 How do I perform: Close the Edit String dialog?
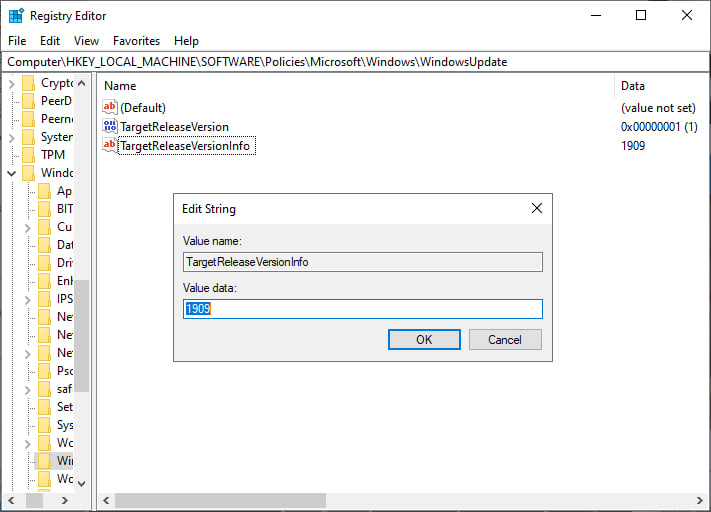coord(536,208)
